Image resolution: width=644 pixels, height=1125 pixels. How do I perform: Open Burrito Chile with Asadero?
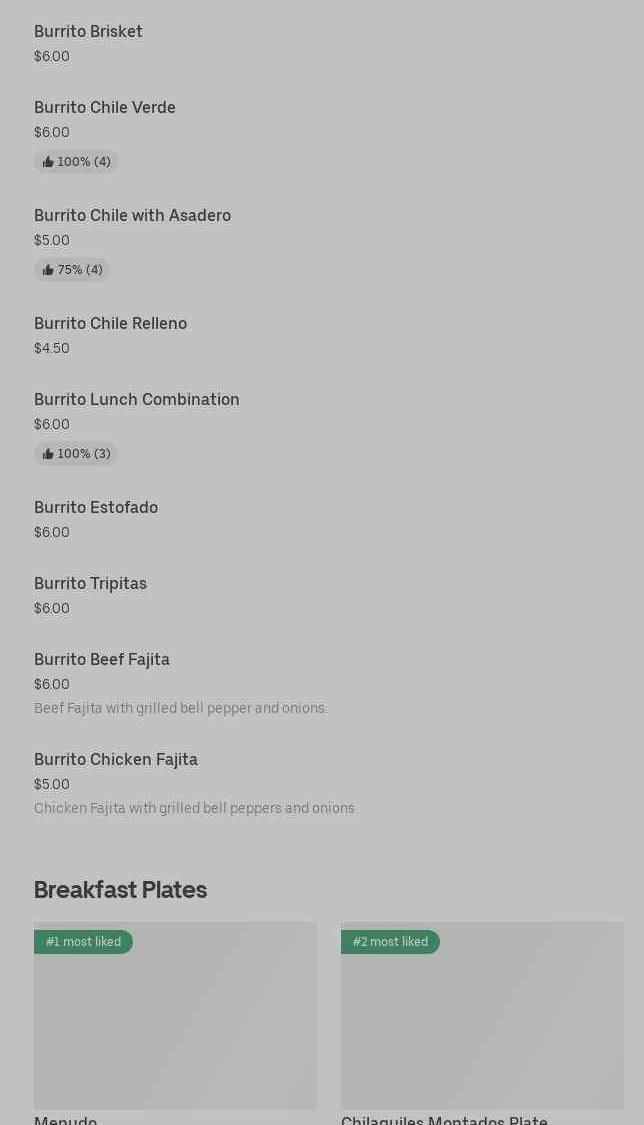point(132,216)
